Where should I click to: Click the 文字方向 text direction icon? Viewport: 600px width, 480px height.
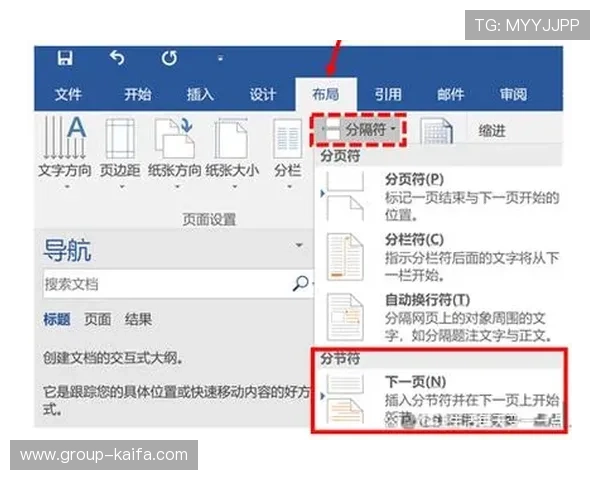tap(65, 138)
